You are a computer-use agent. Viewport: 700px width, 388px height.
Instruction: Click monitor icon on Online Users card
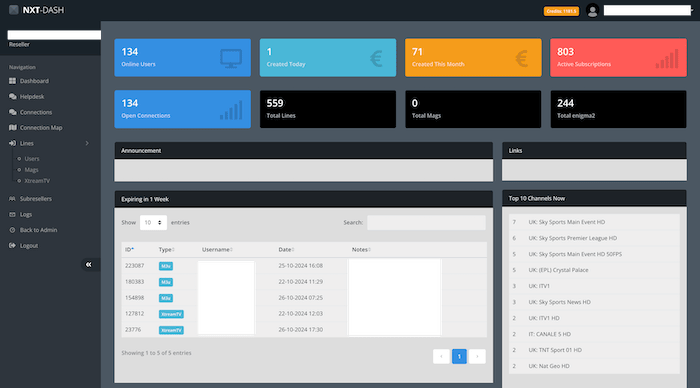coord(231,58)
